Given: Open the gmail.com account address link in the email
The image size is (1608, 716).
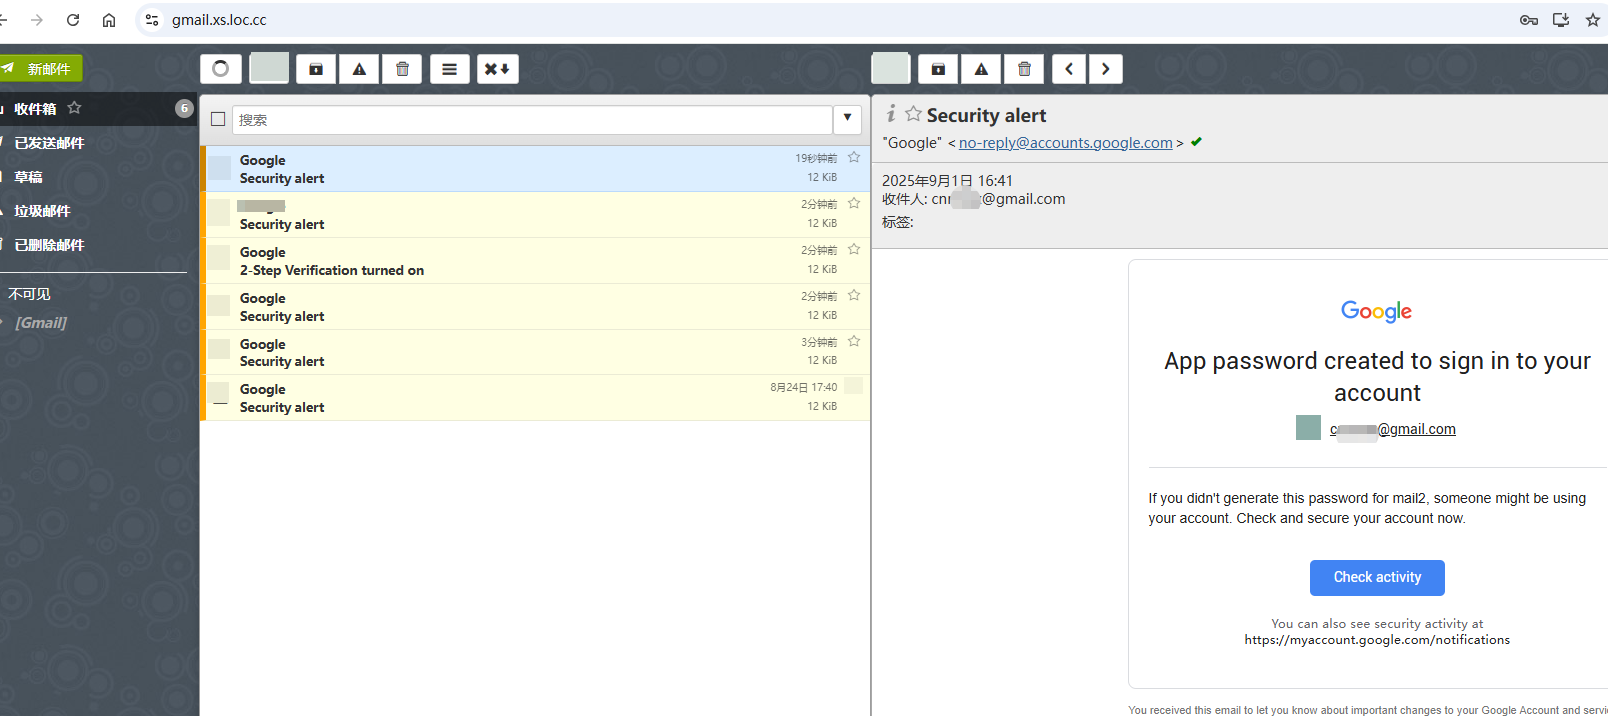Looking at the screenshot, I should [1392, 429].
